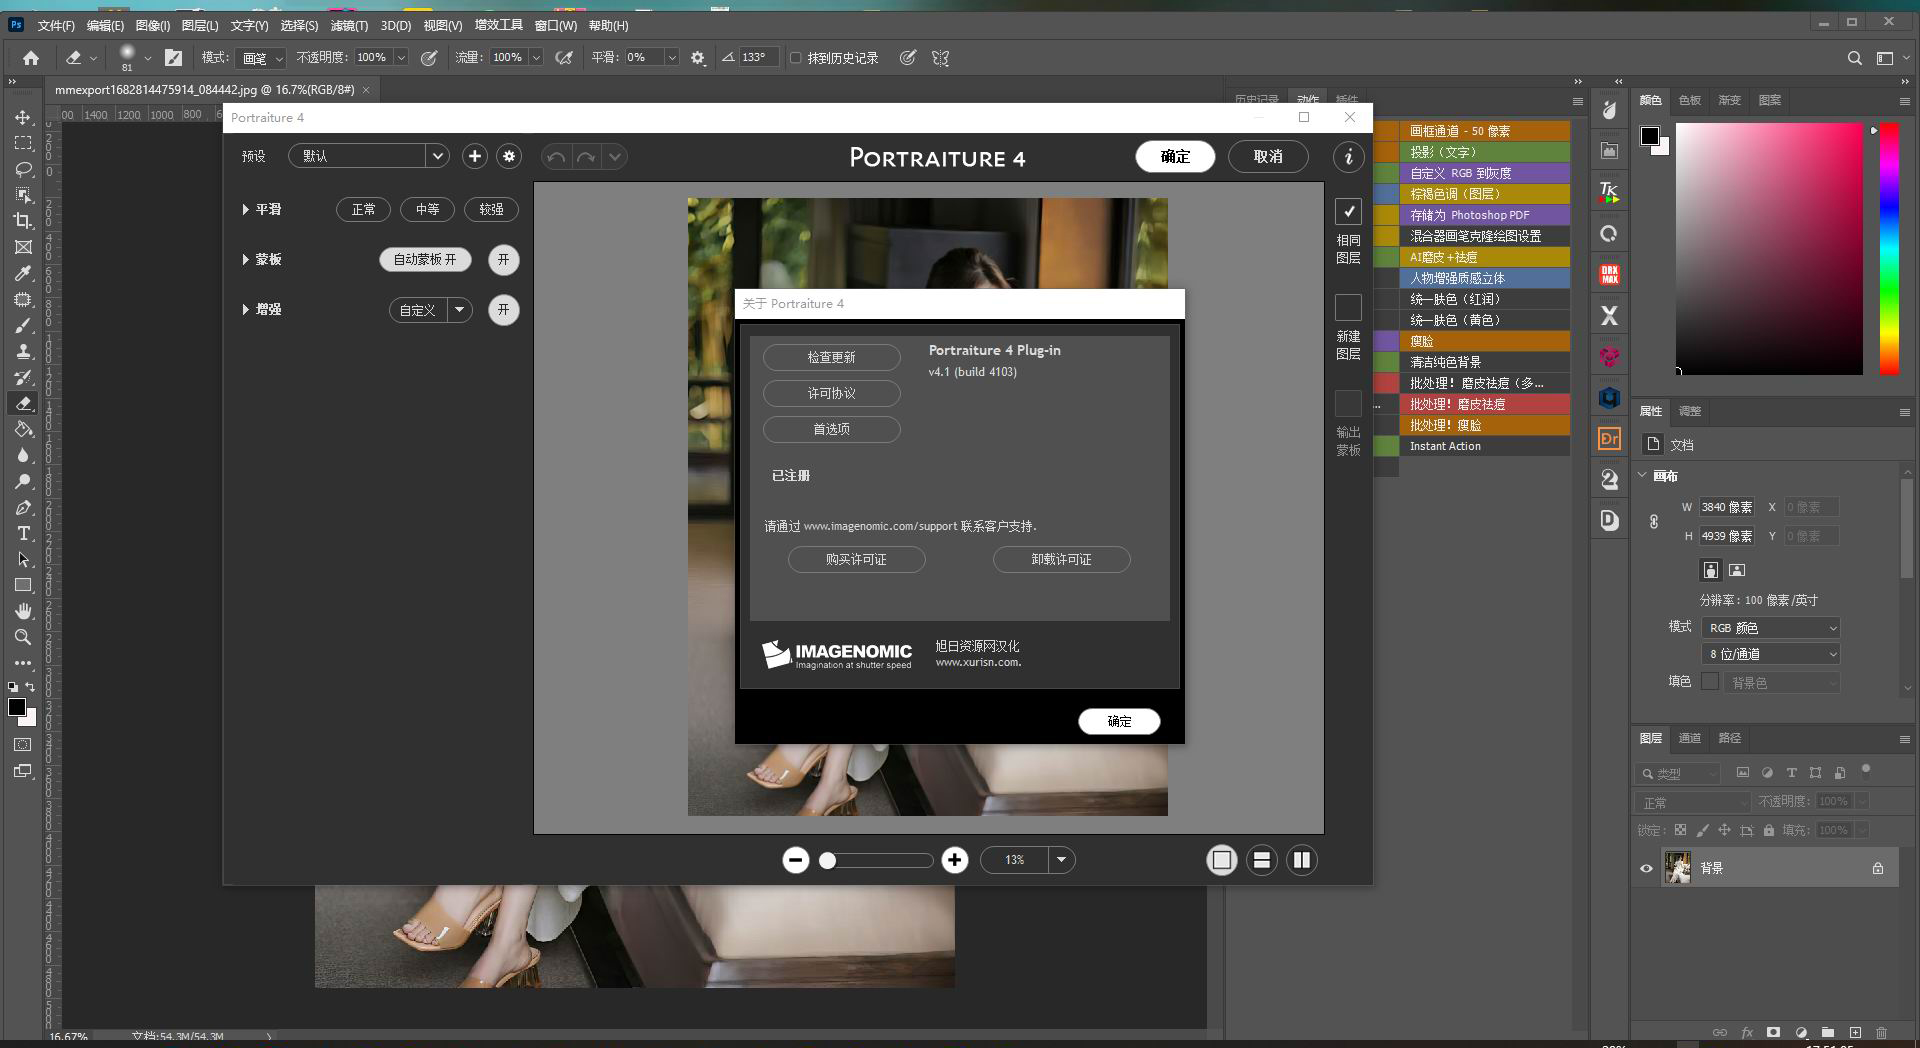Viewport: 1920px width, 1048px height.
Task: Enable New Layer output checkbox
Action: click(x=1348, y=307)
